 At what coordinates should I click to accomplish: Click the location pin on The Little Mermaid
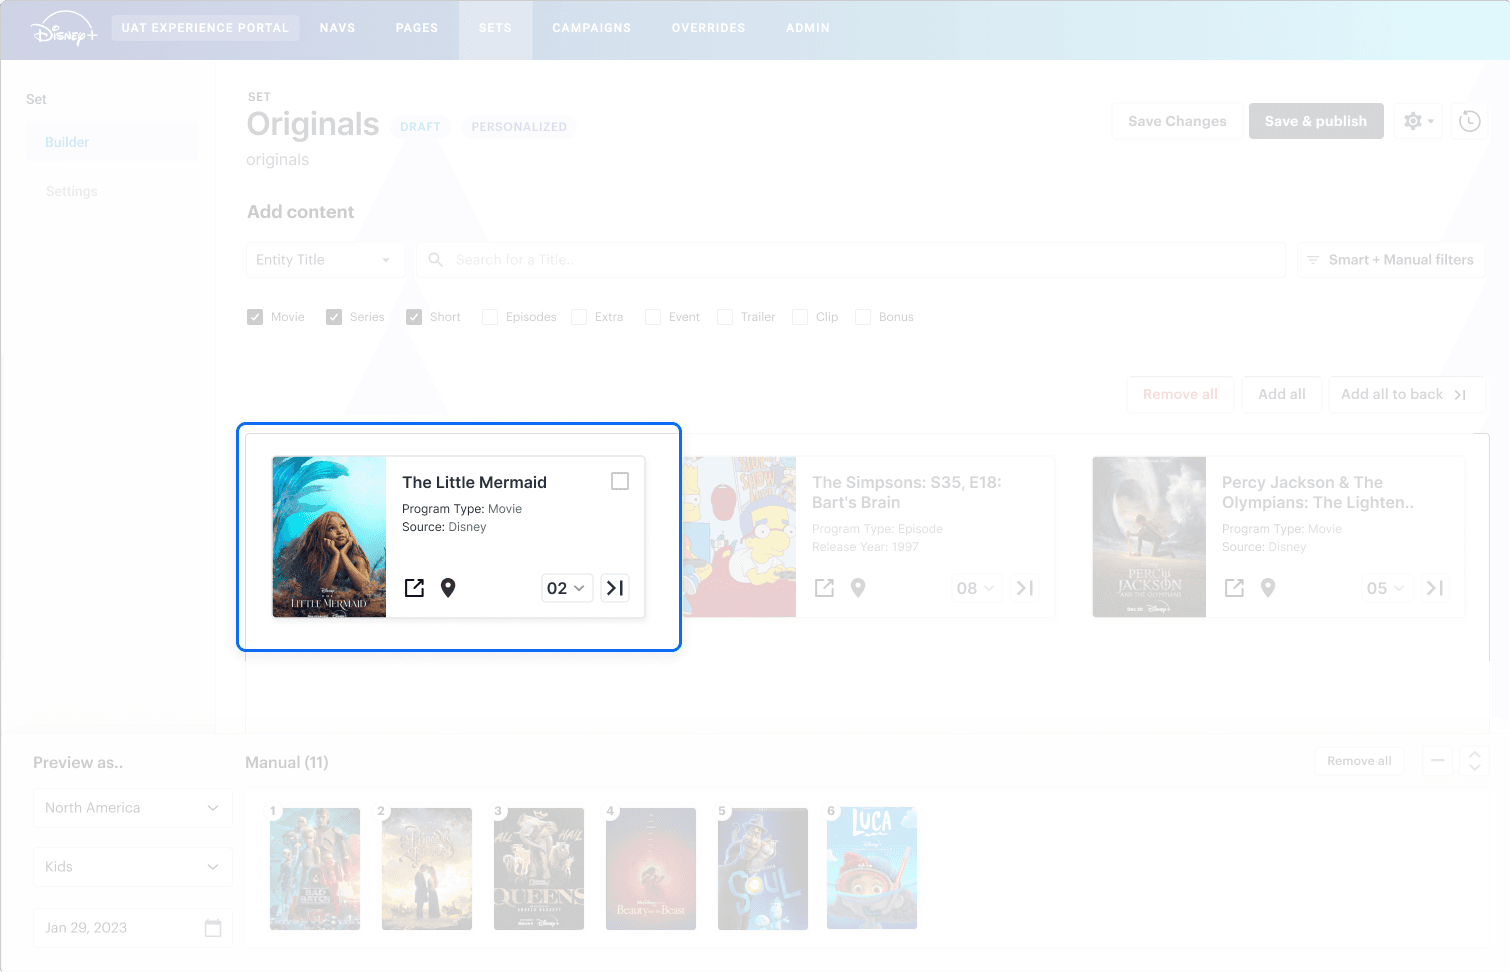tap(448, 588)
